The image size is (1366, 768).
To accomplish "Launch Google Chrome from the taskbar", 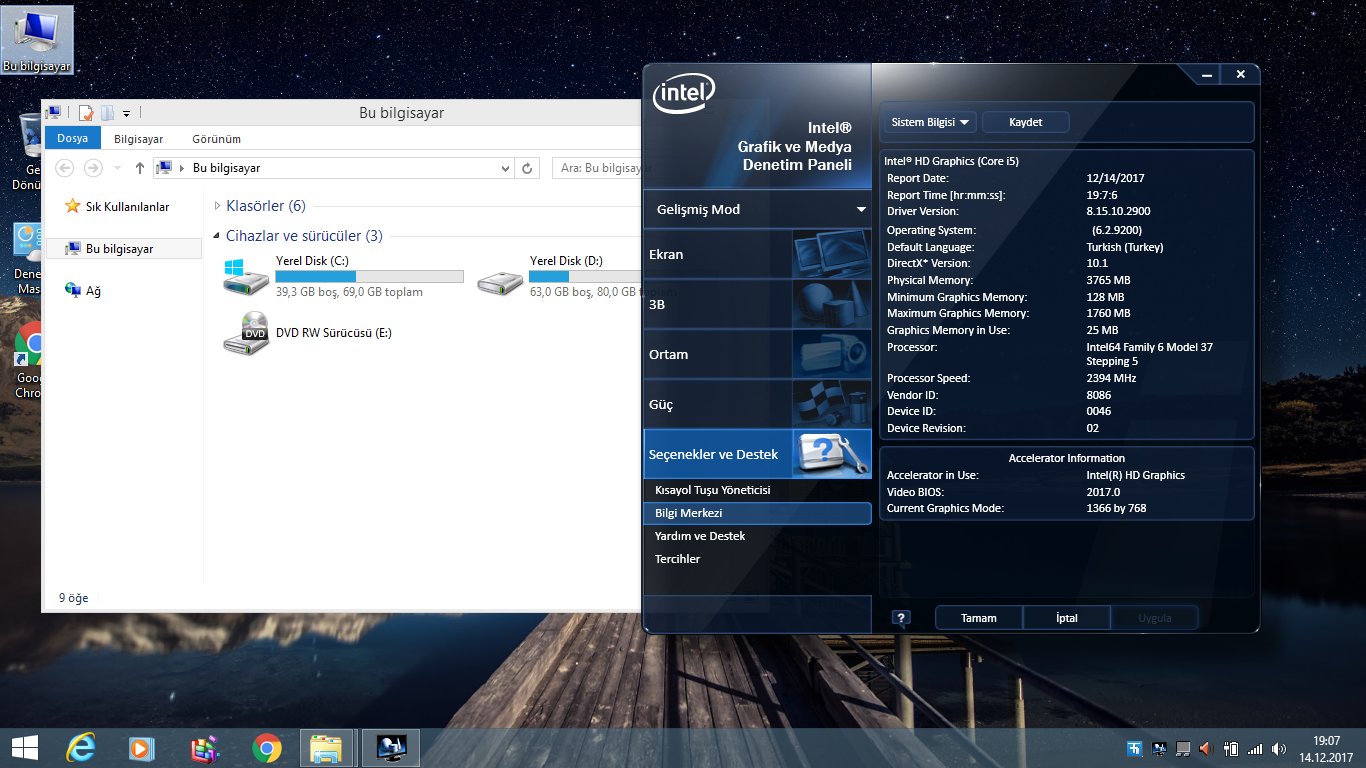I will [266, 748].
